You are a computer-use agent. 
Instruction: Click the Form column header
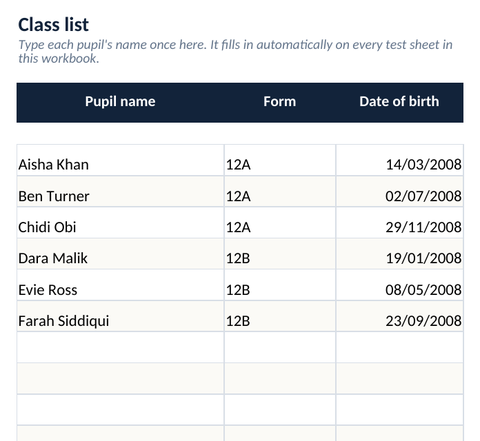280,102
